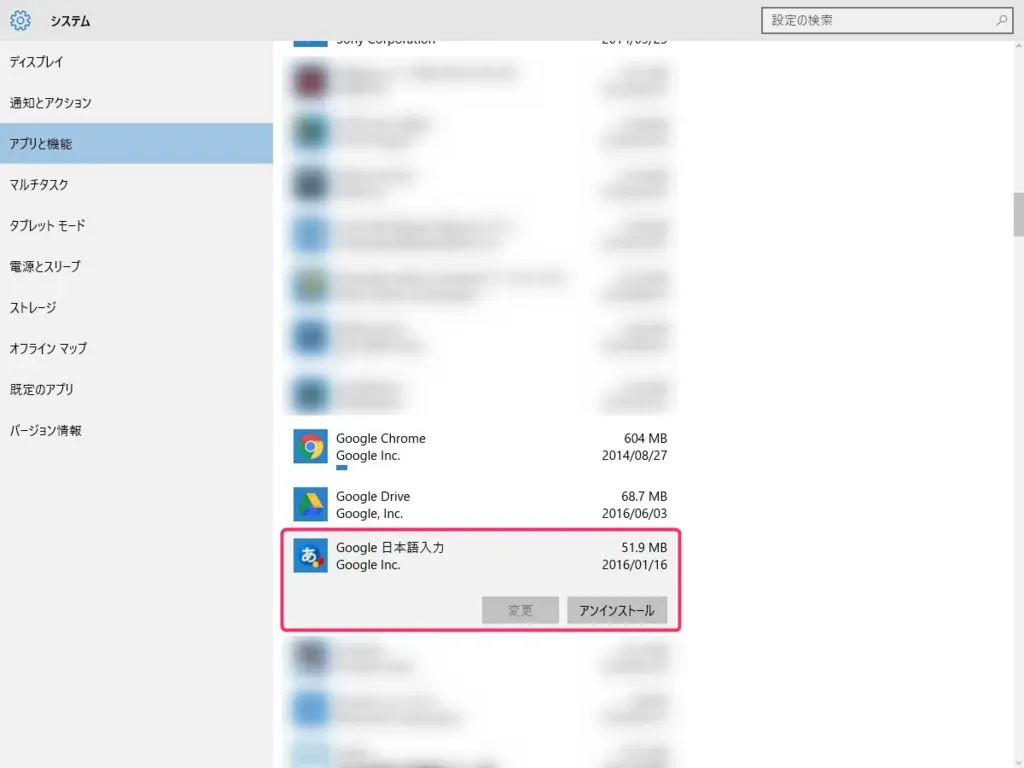
Task: Click the 2016/01/16 install date
Action: point(634,564)
